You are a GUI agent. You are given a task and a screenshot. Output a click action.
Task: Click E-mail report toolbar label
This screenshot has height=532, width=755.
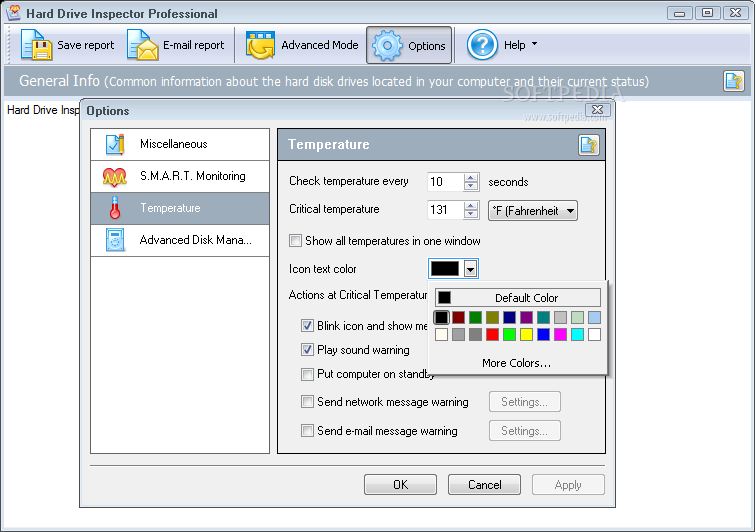194,45
